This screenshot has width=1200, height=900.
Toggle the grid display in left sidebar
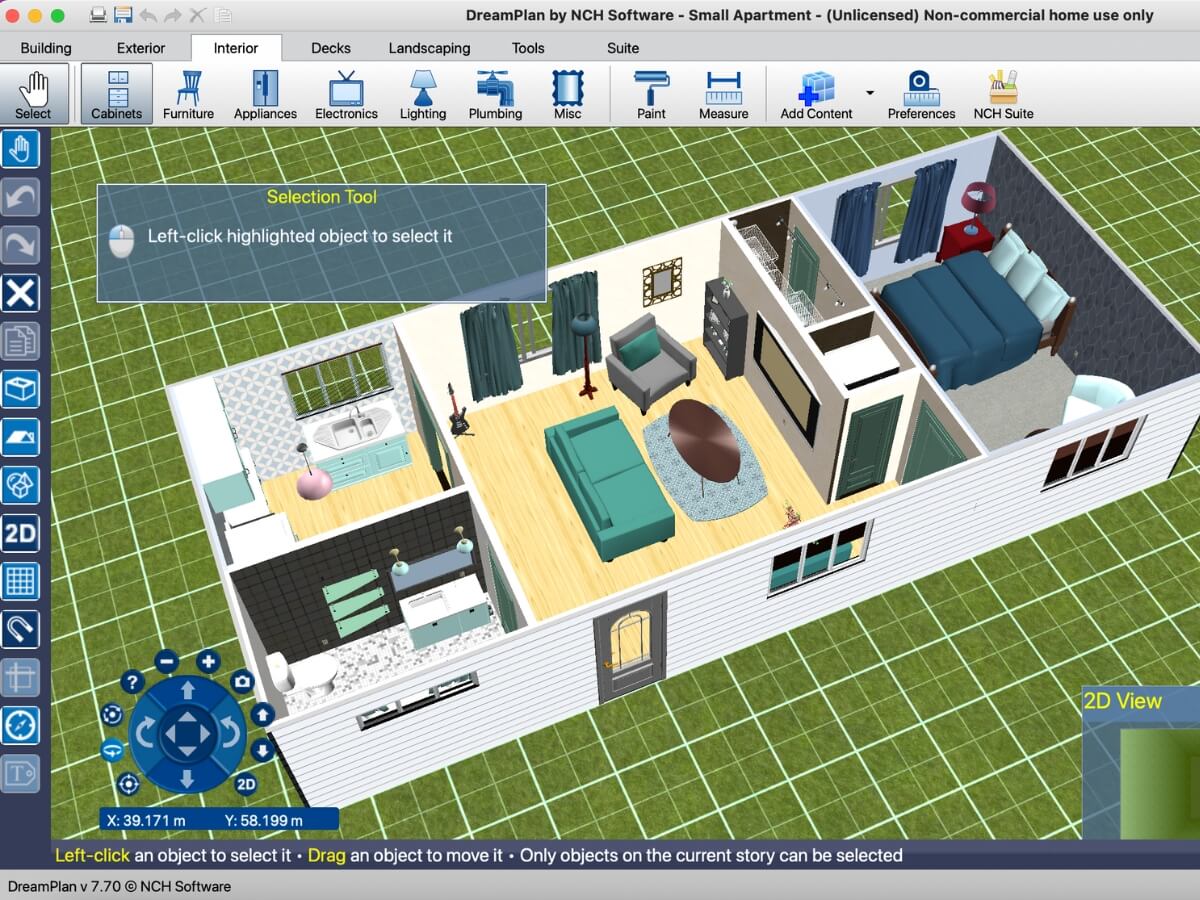(21, 581)
